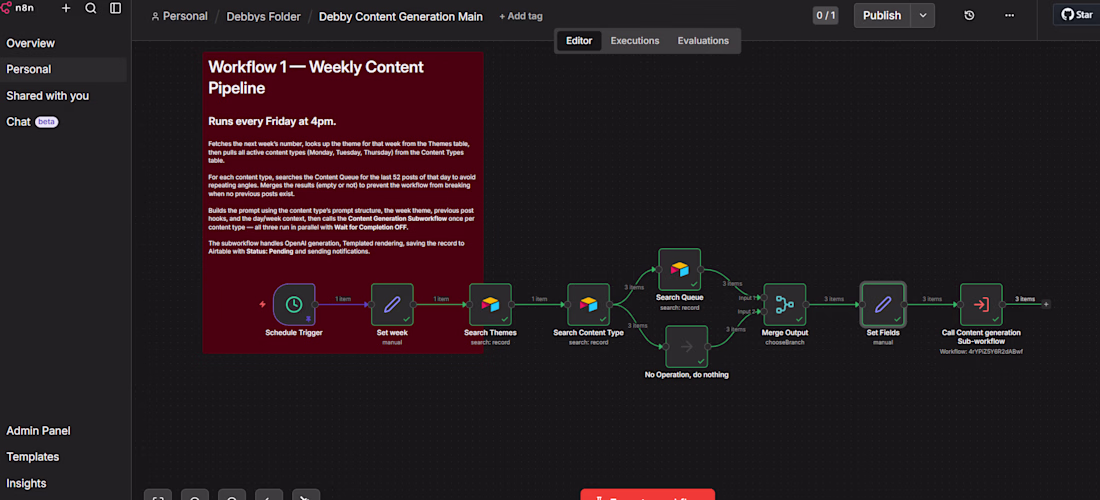1100x500 pixels.
Task: Select the Search Content Type Airtable node
Action: coord(589,304)
